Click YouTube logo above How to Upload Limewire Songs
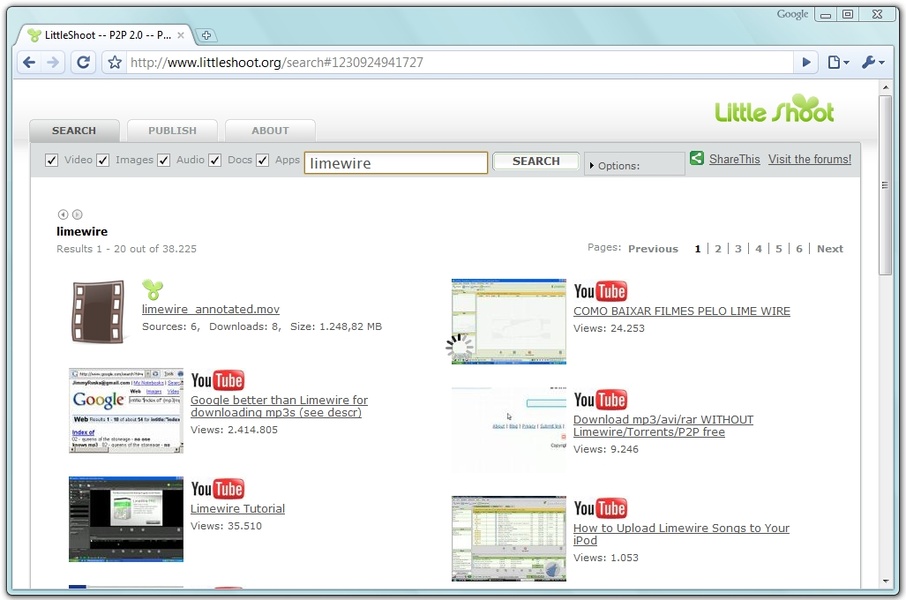The height and width of the screenshot is (600, 906). 600,509
